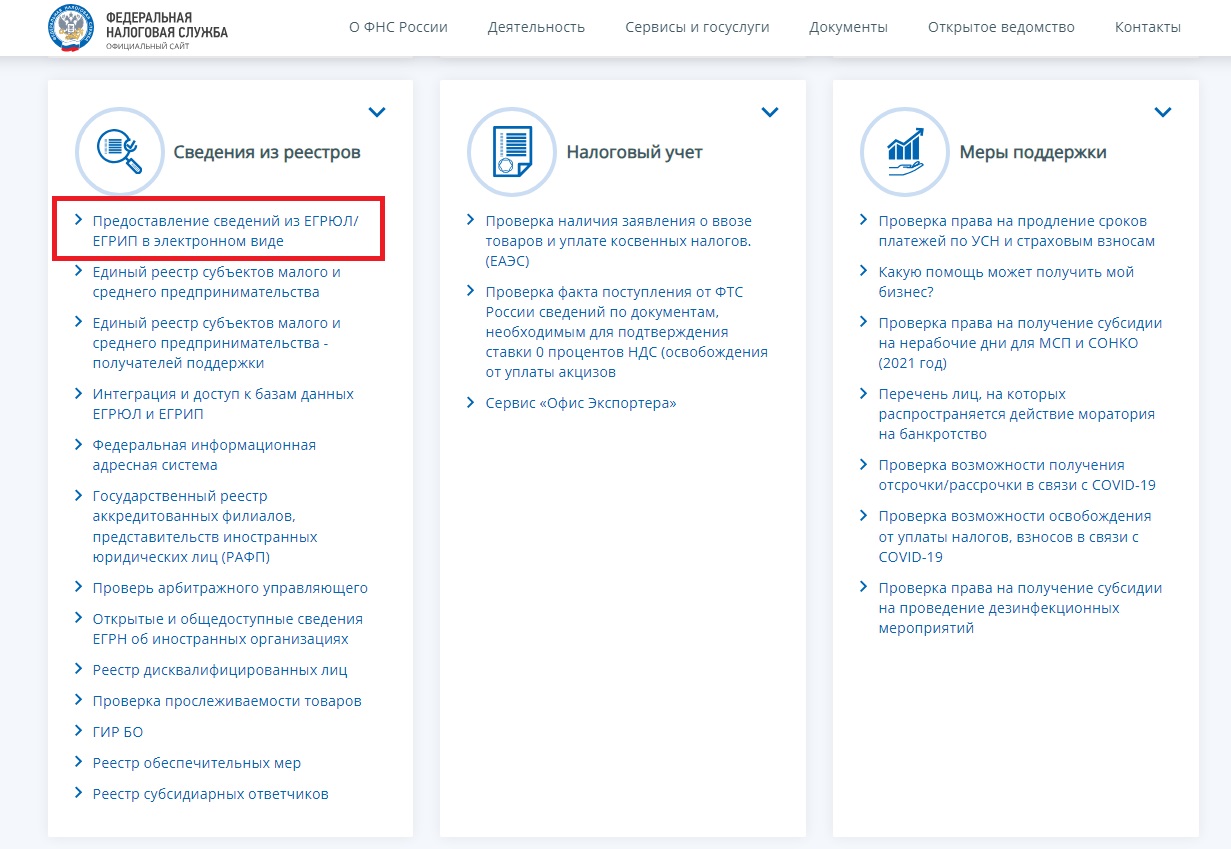Open the Сервис «Офис Экспортера» link
The height and width of the screenshot is (849, 1231).
click(x=580, y=403)
